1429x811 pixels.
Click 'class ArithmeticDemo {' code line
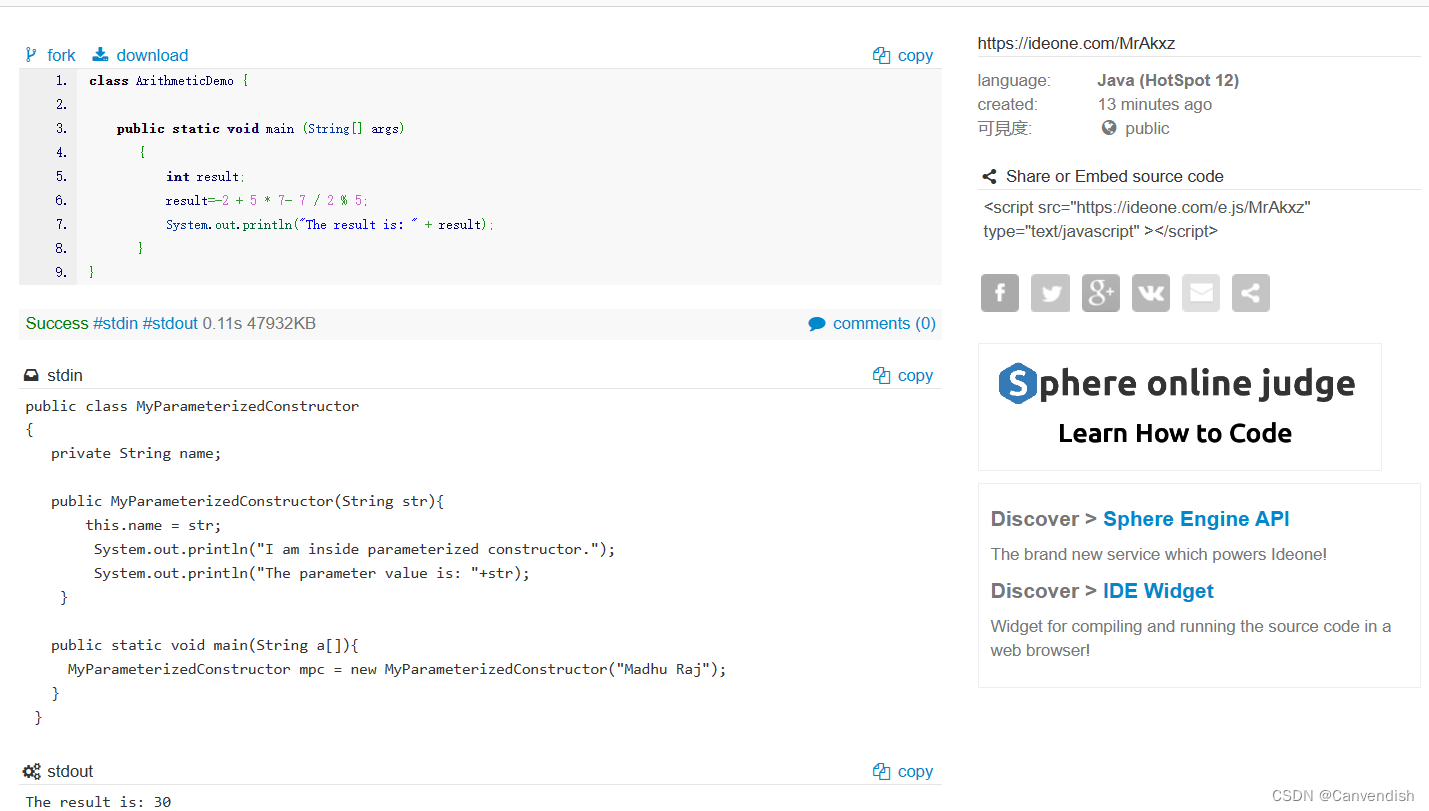pos(168,81)
